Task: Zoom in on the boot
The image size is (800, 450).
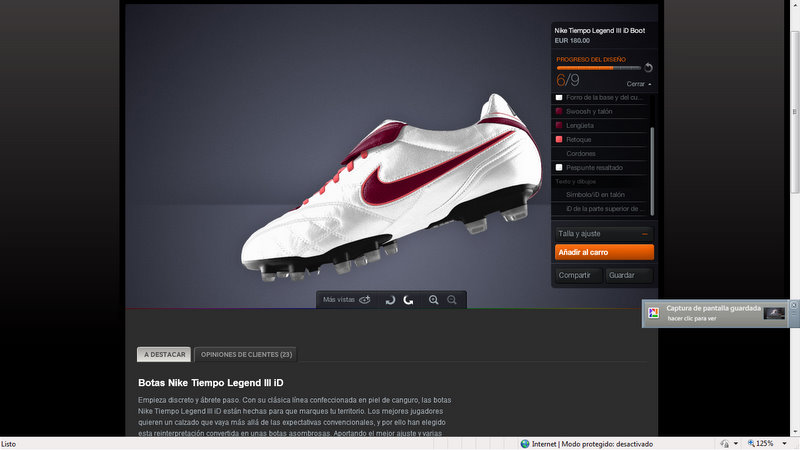Action: point(433,300)
